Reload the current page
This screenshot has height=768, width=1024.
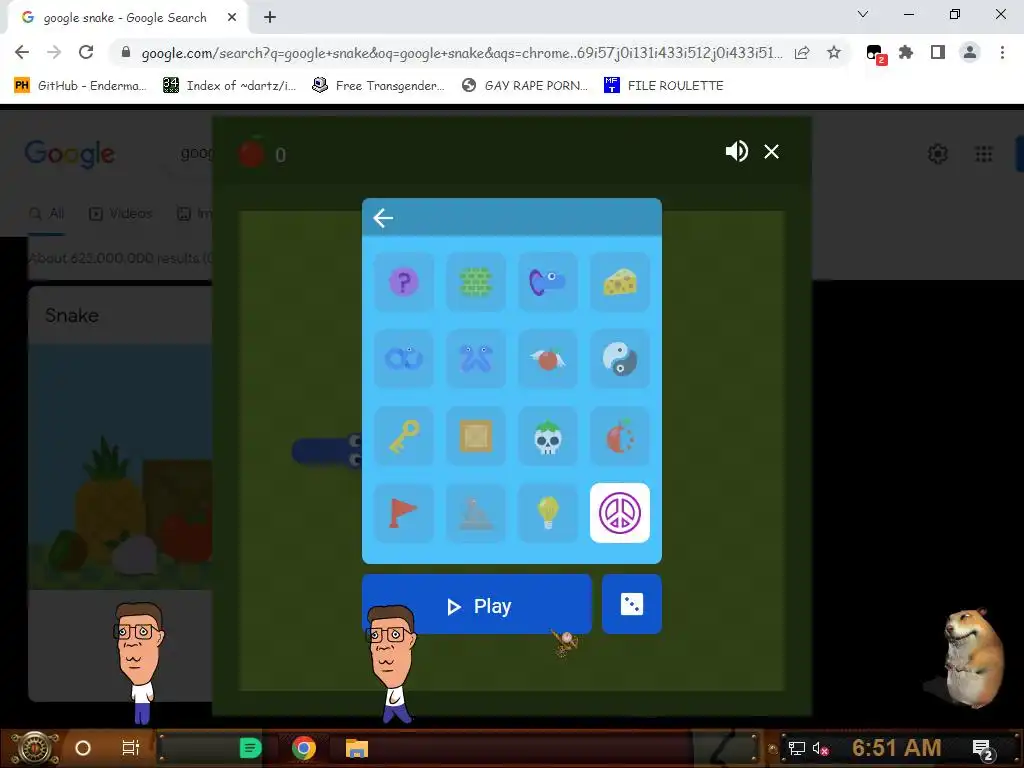[86, 52]
